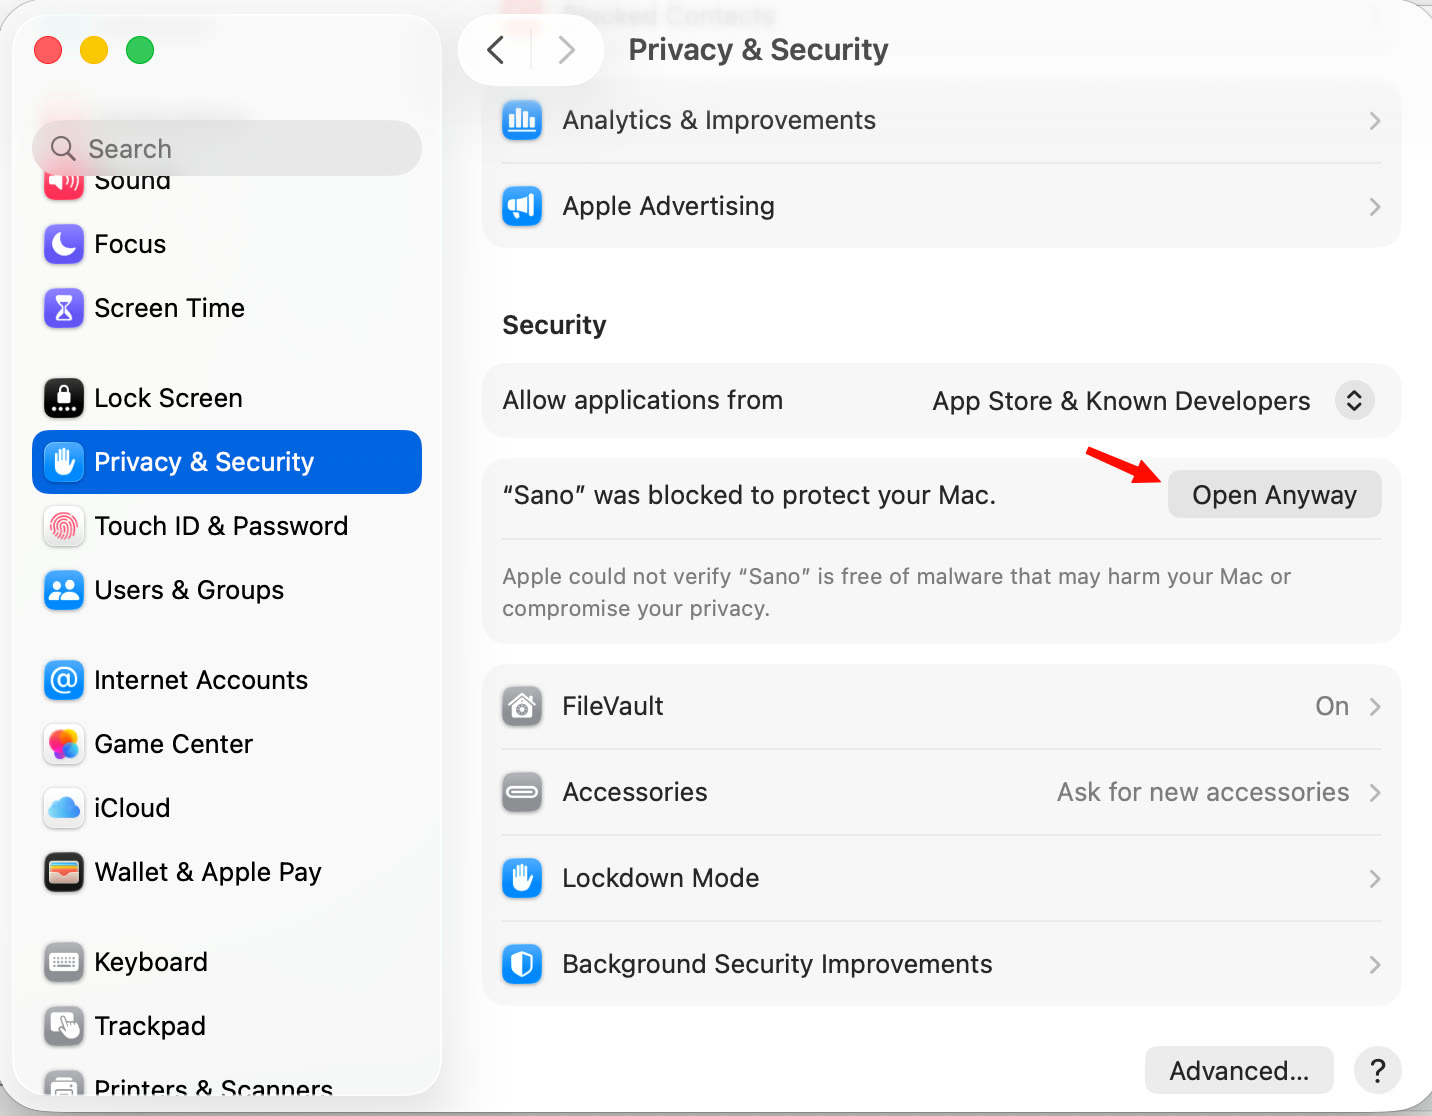Open iCloud from the sidebar
The image size is (1432, 1116).
[x=227, y=808]
